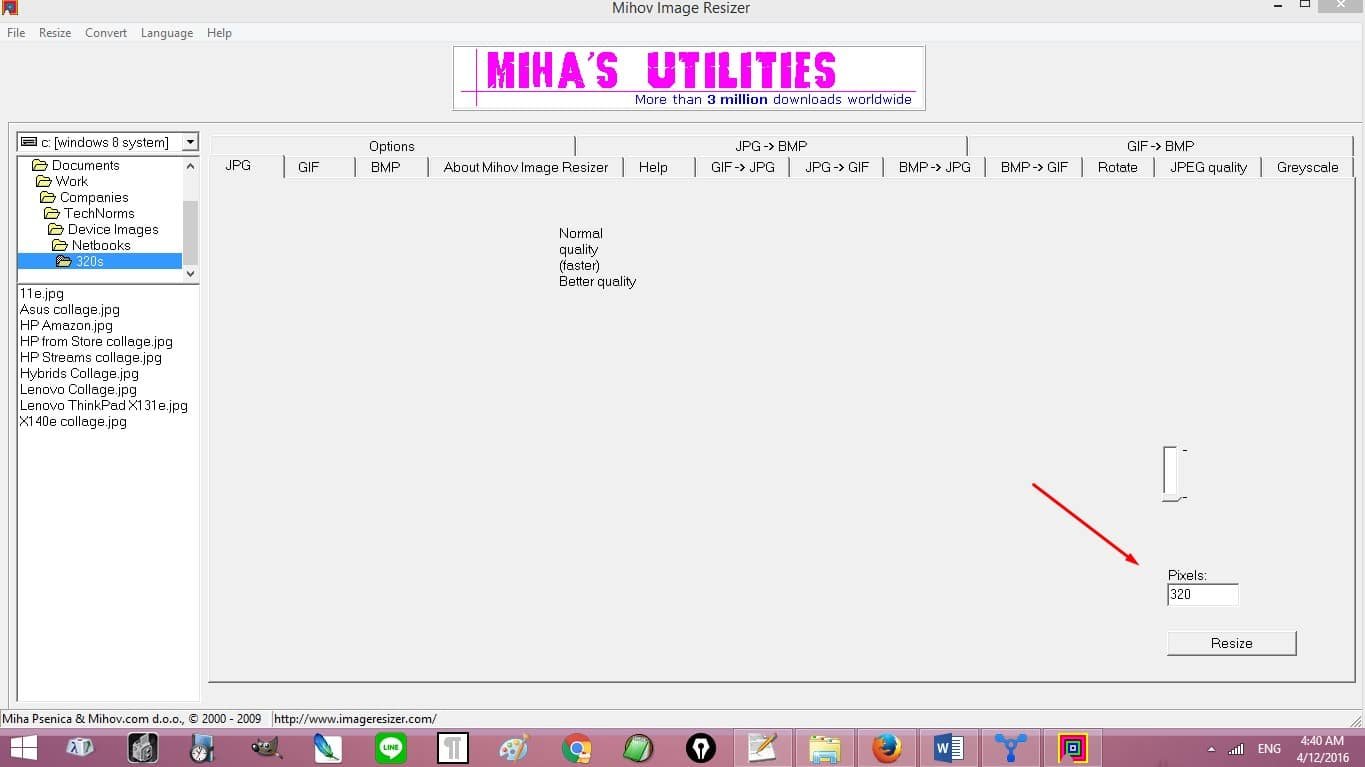Open the Rotate tab
The width and height of the screenshot is (1365, 767).
tap(1117, 167)
